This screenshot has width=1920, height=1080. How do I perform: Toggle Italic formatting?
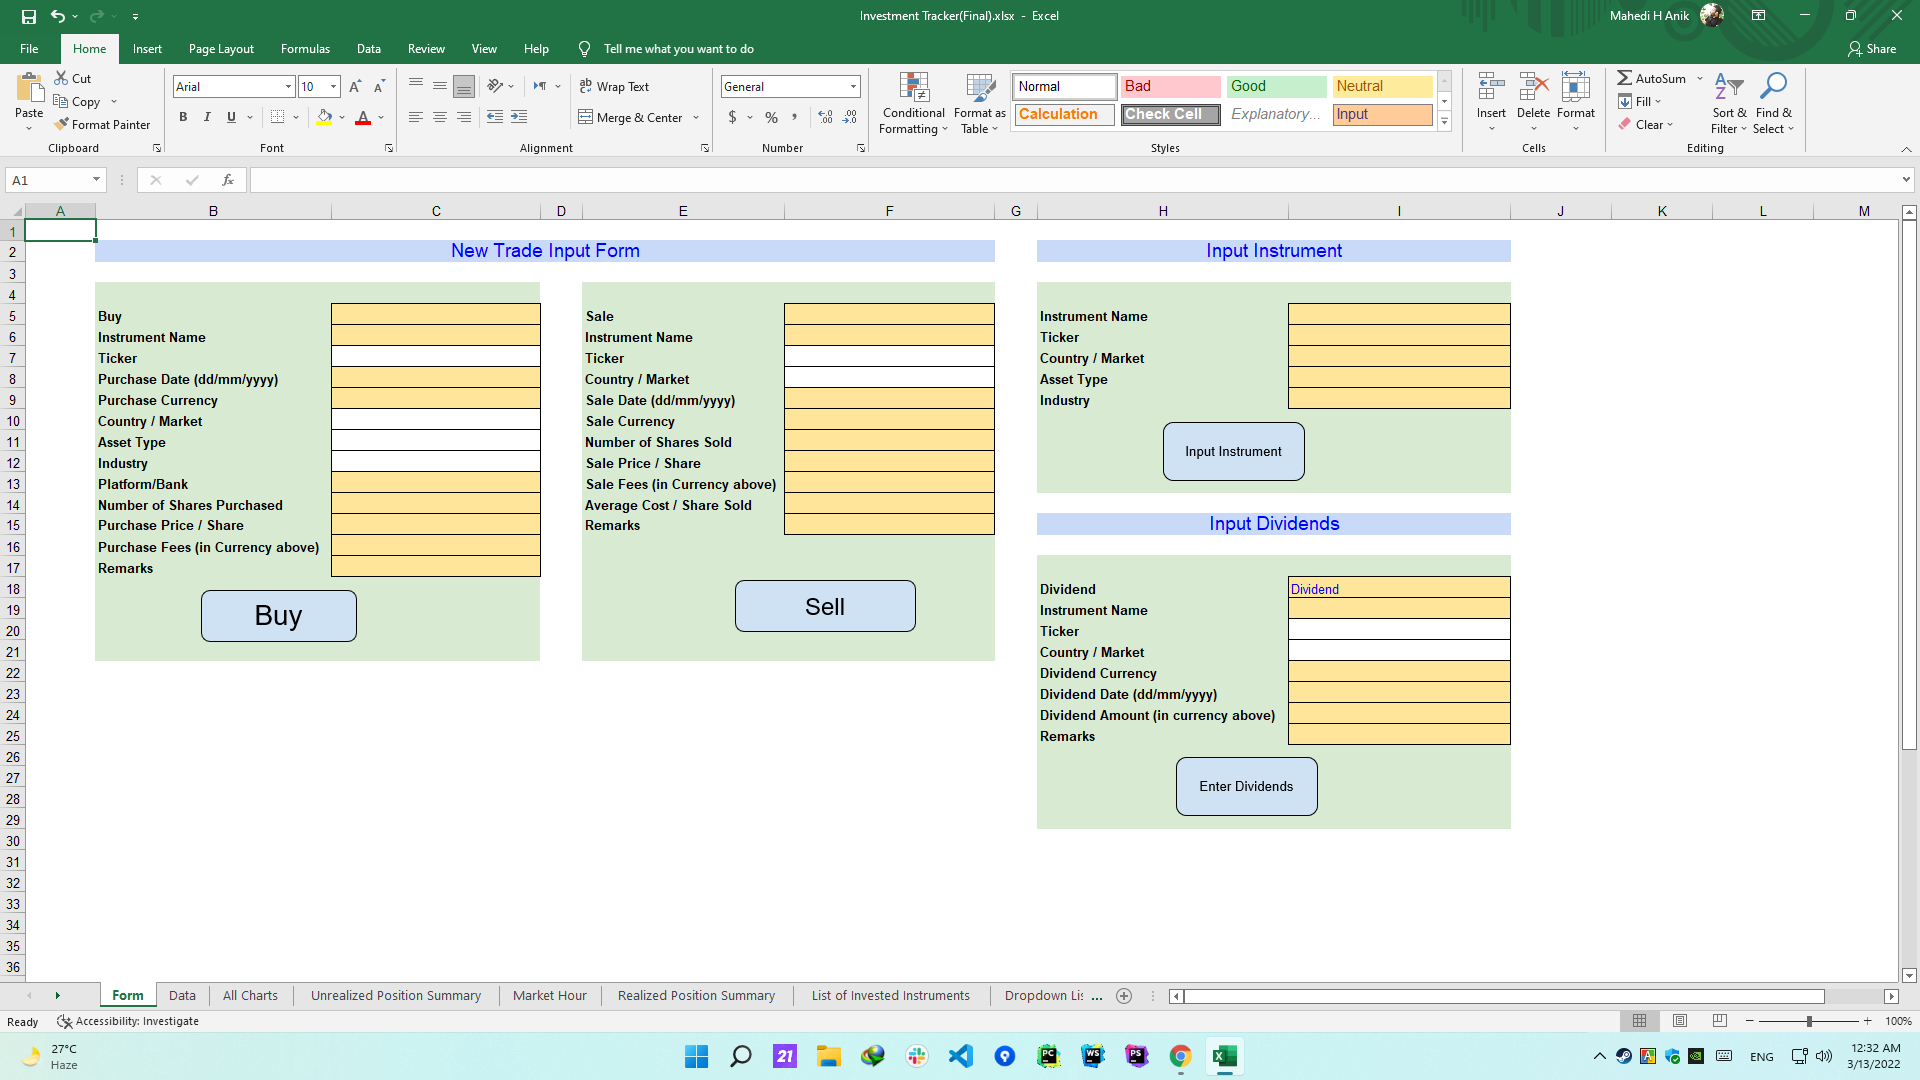(x=207, y=117)
